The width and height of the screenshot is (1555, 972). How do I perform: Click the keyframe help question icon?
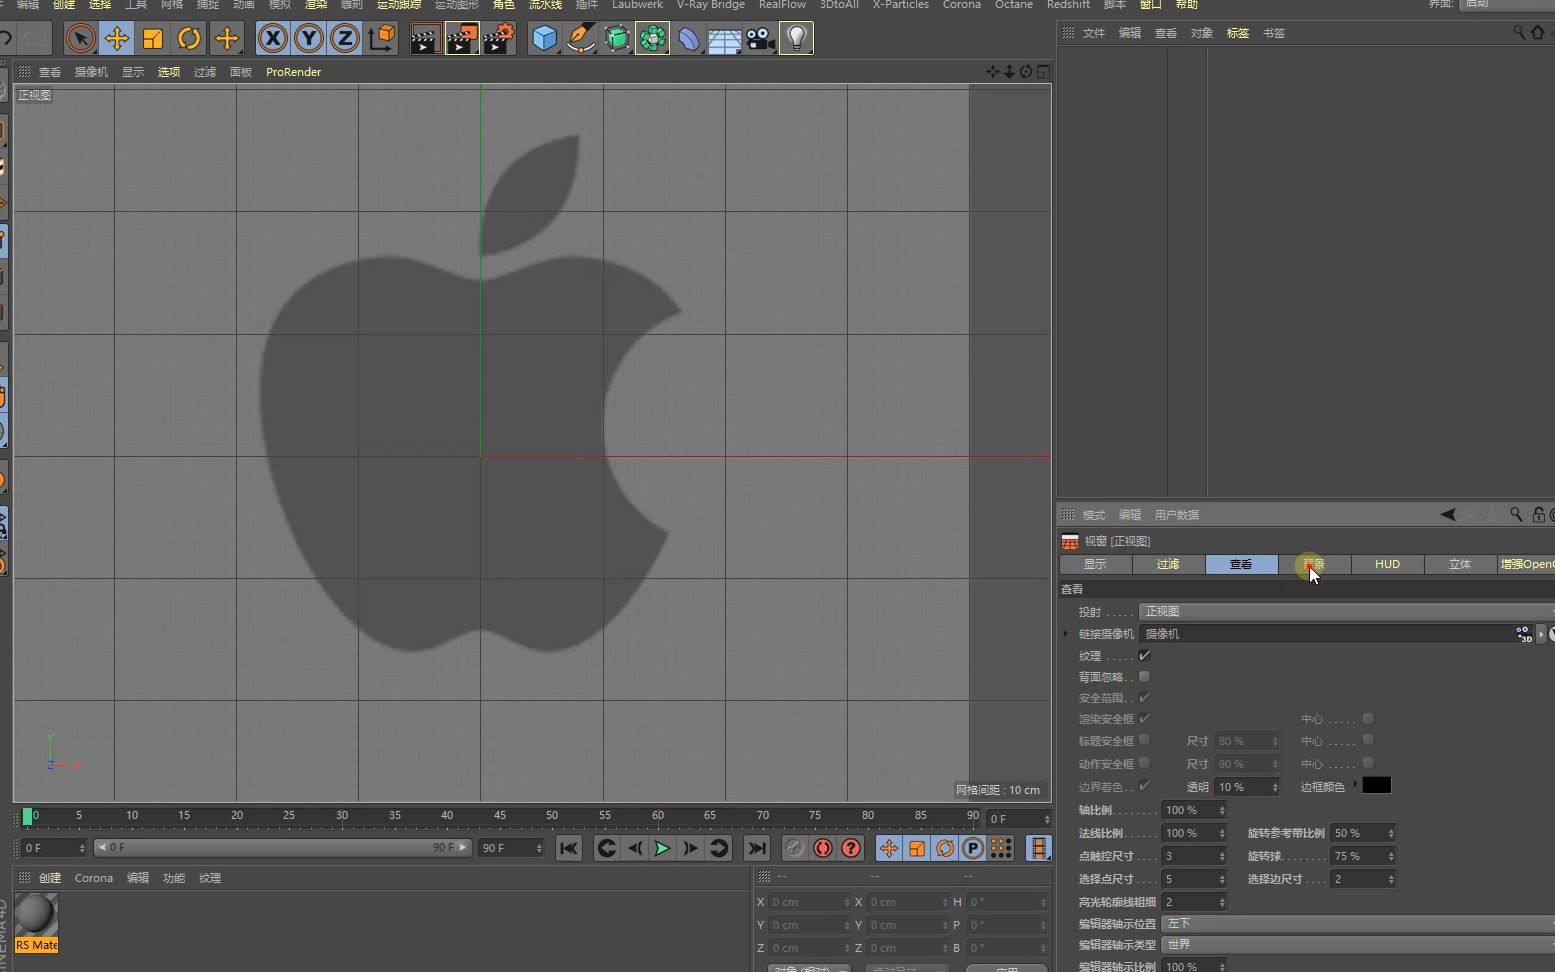coord(851,848)
